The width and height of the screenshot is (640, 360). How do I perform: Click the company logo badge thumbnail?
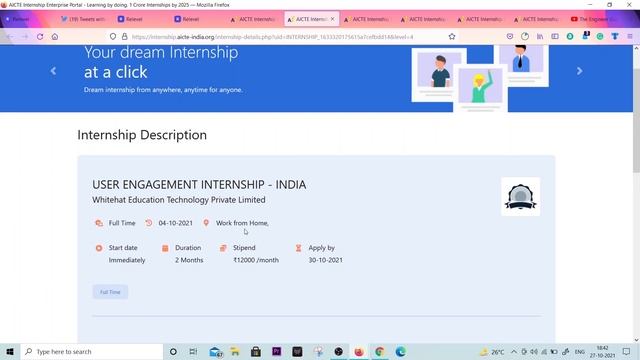tap(520, 197)
